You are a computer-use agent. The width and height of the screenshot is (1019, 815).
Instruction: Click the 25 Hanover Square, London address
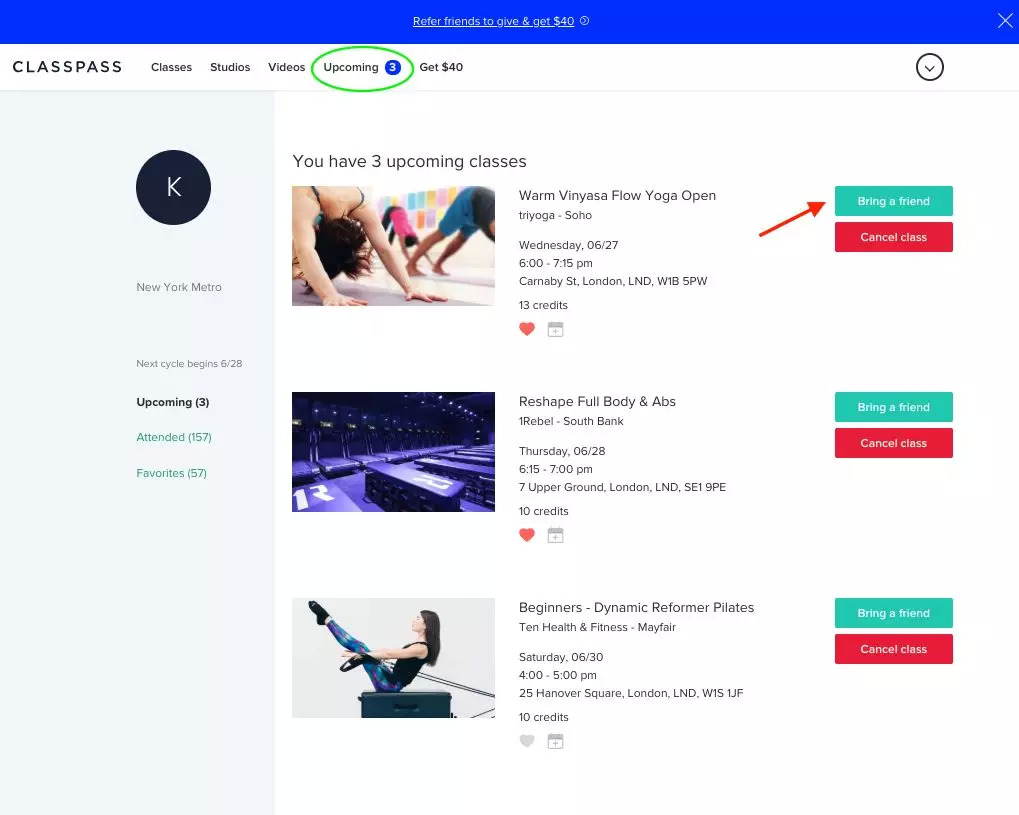tap(631, 693)
